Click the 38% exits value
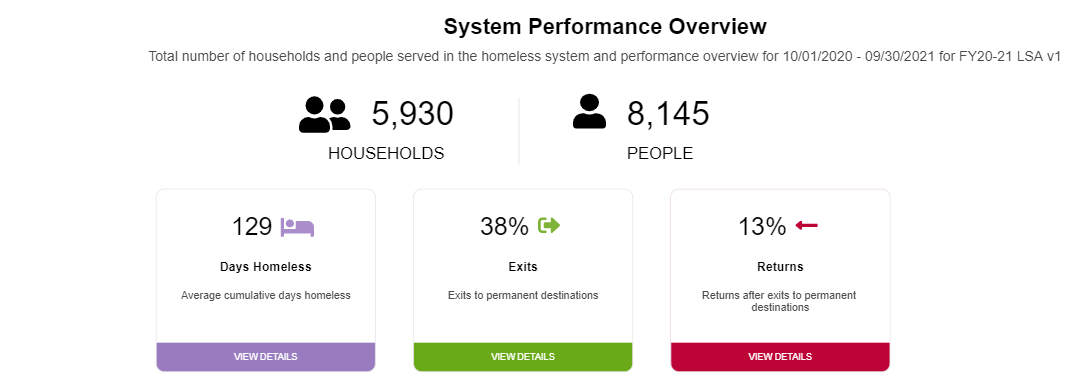1079x389 pixels. [x=504, y=227]
